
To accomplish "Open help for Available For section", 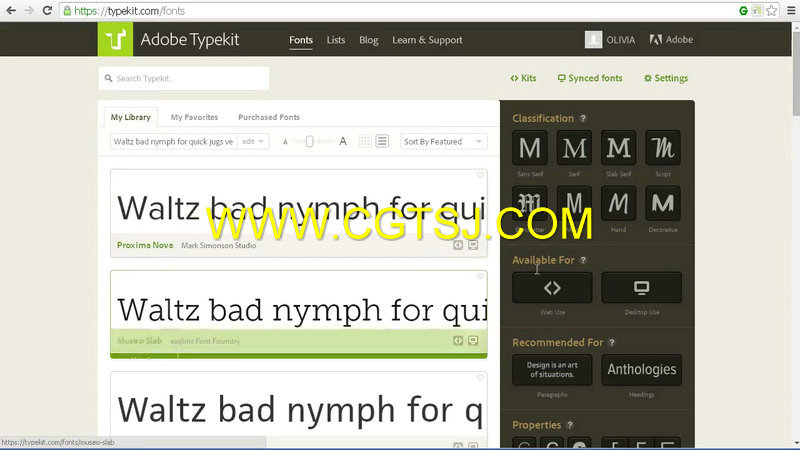I will pos(583,260).
